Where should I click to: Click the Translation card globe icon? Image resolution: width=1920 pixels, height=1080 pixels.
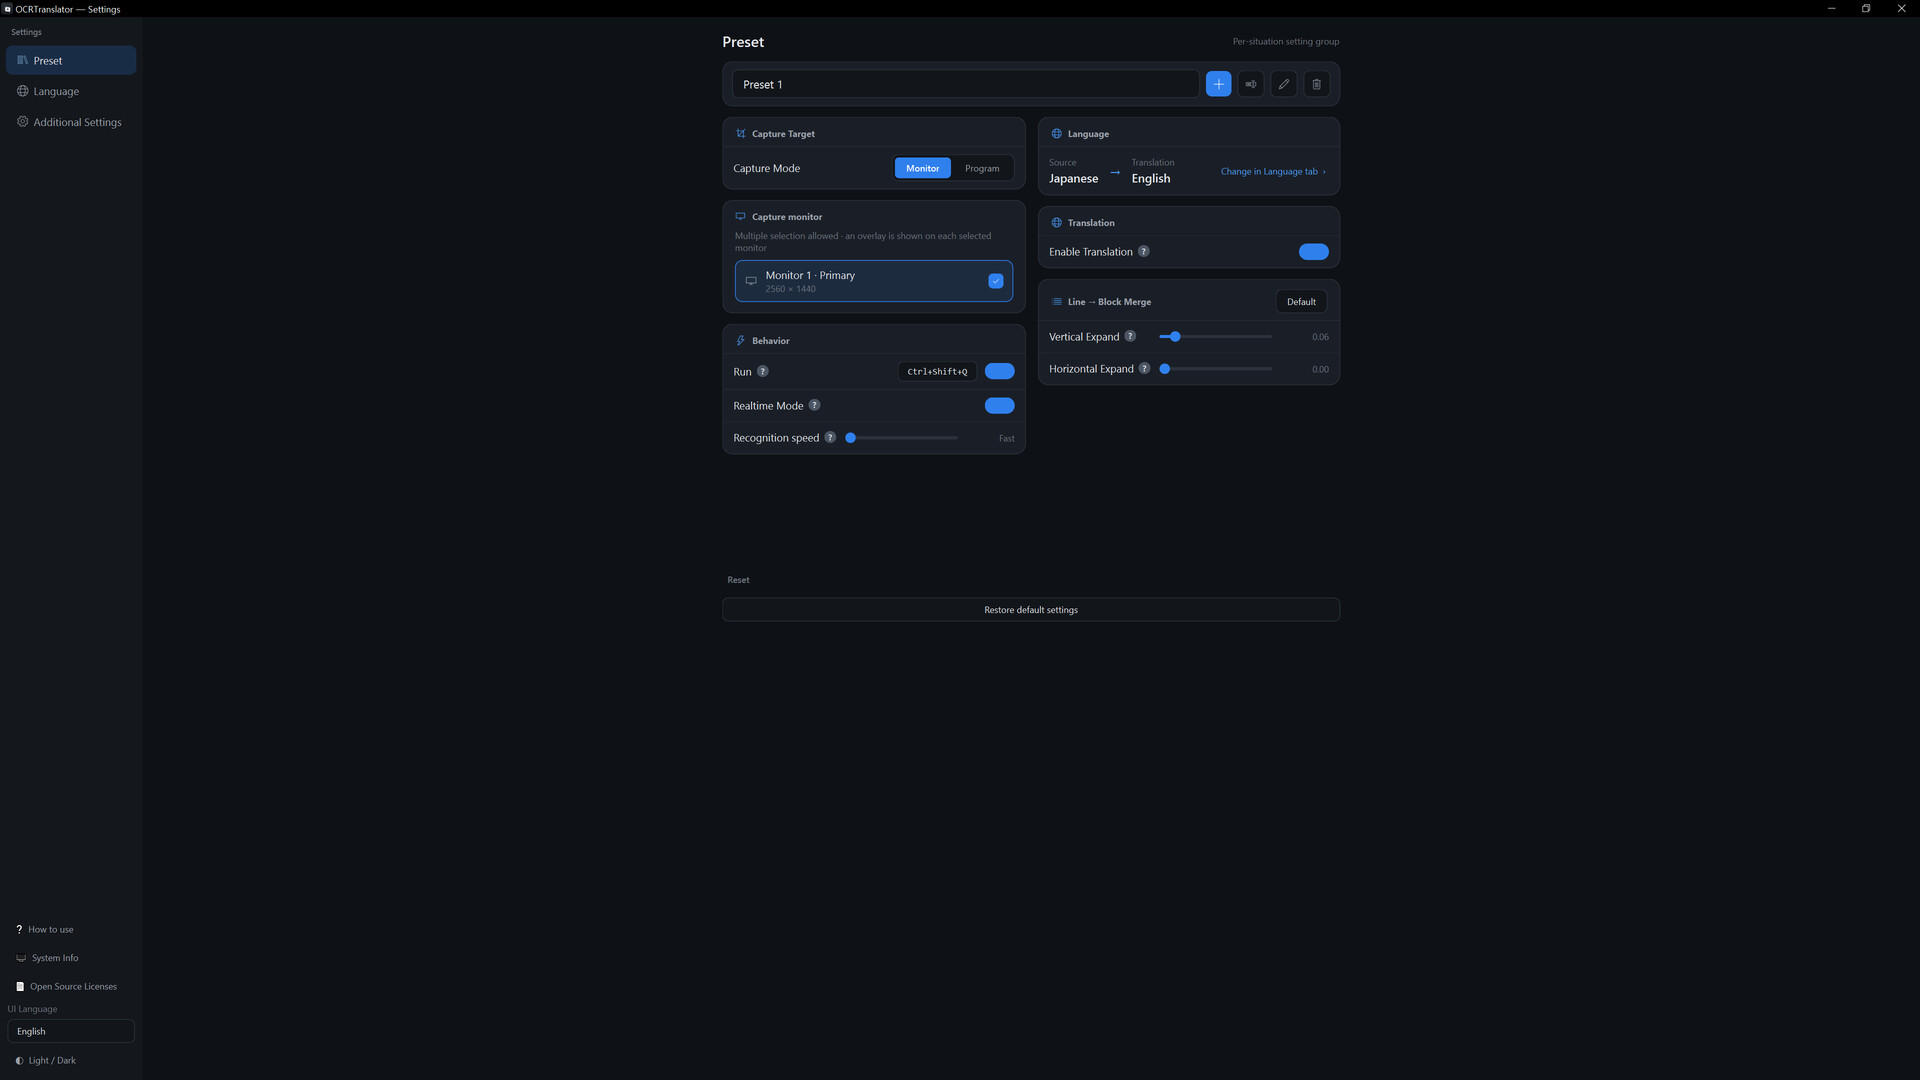pos(1057,222)
